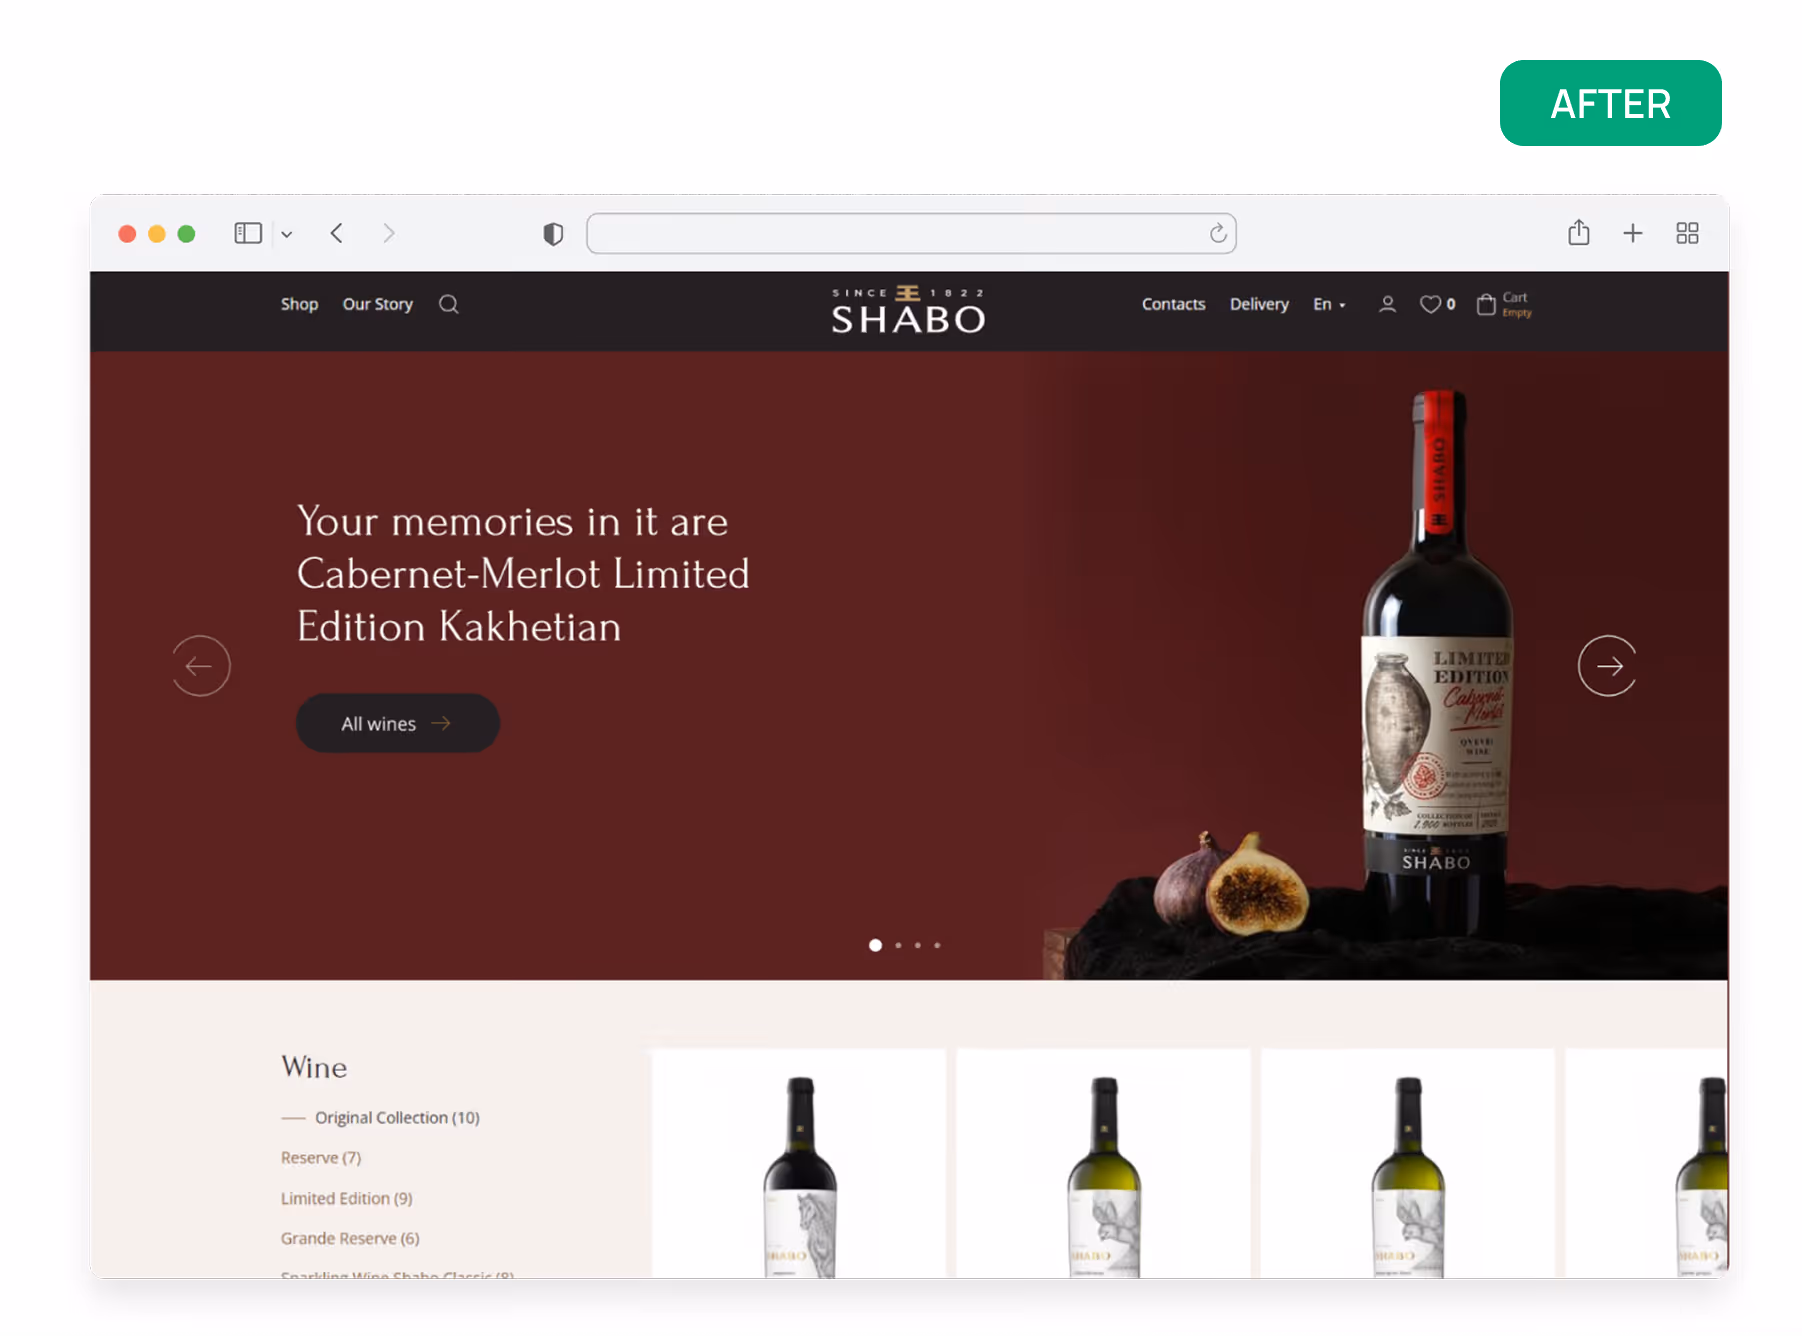This screenshot has height=1336, width=1802.
Task: Select the fourth carousel dot
Action: [x=937, y=945]
